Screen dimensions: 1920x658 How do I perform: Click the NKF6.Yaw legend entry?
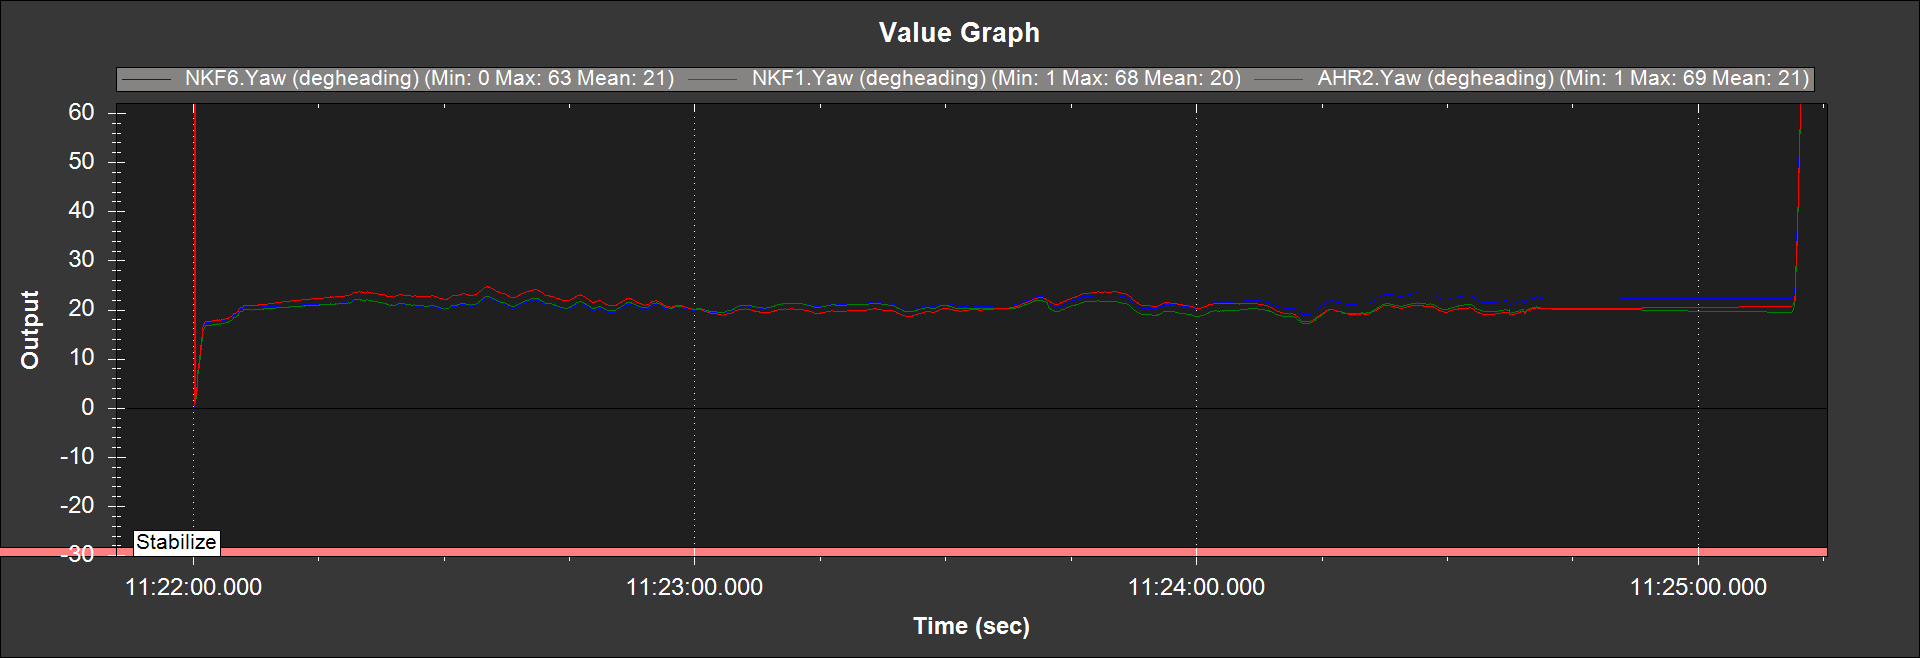(x=398, y=78)
